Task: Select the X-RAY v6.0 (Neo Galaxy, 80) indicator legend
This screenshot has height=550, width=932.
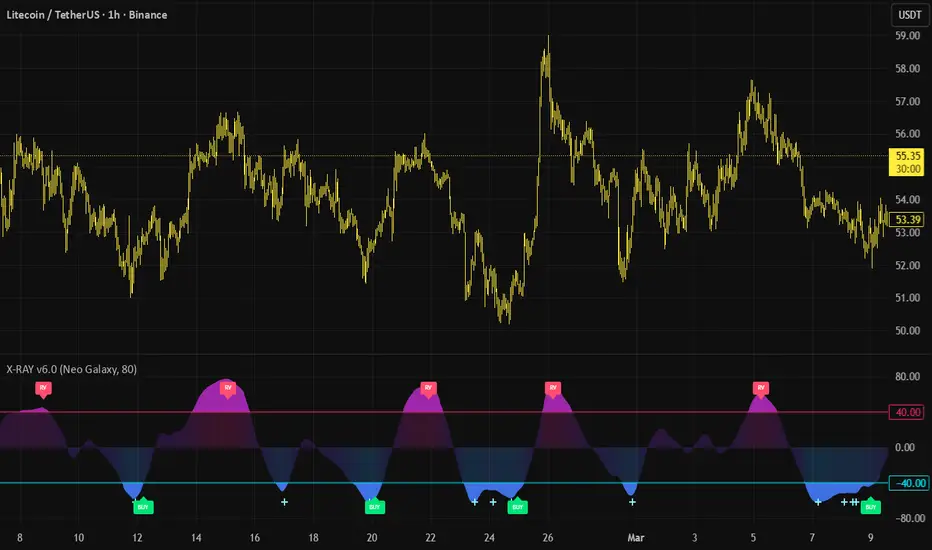Action: (x=71, y=369)
